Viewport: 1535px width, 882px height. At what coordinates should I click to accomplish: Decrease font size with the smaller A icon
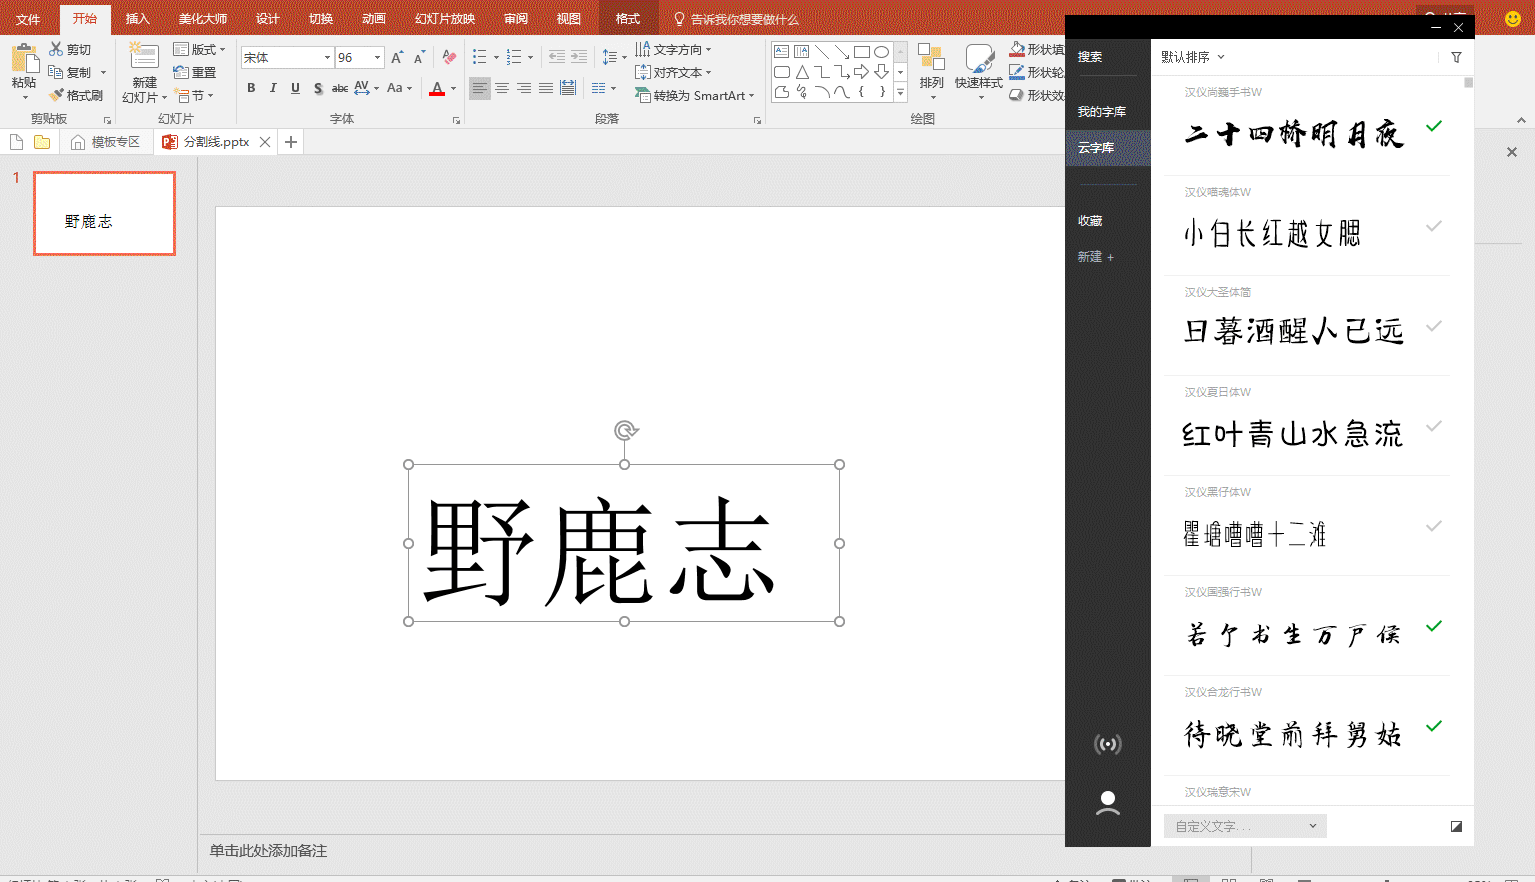click(x=419, y=57)
